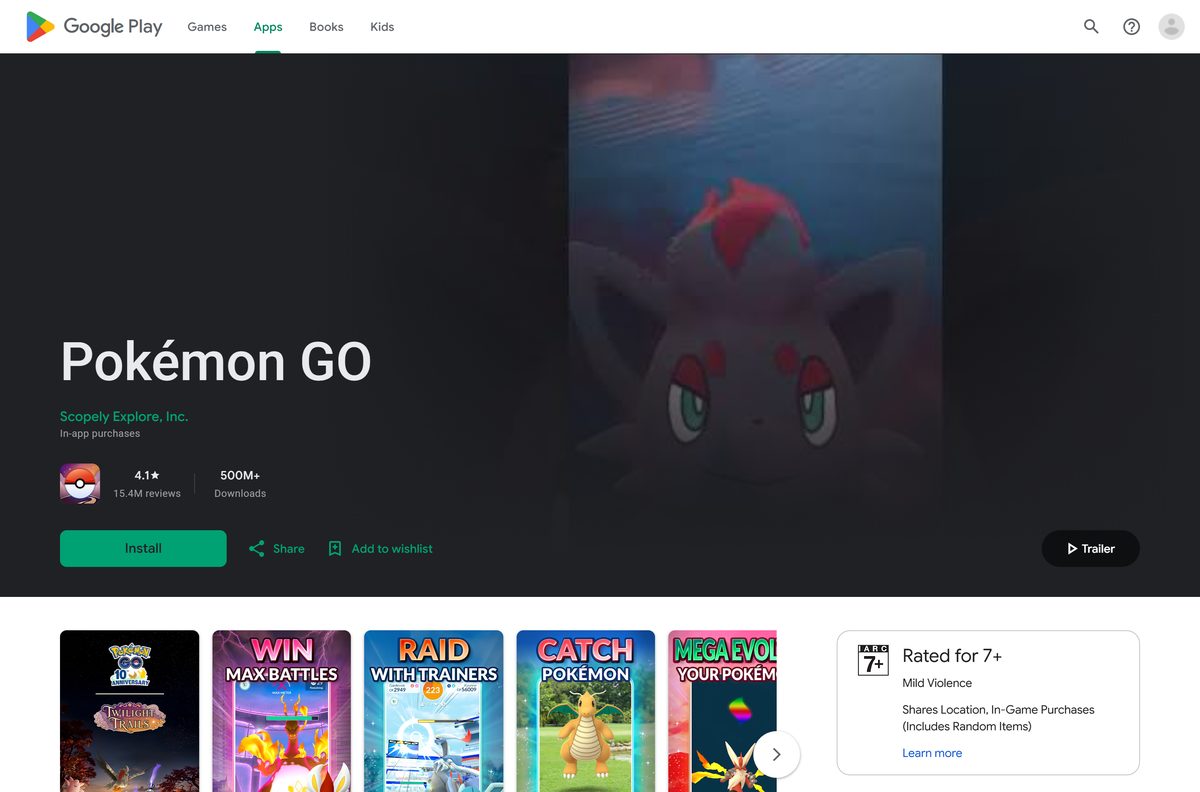Click the In-app purchases text
Image resolution: width=1200 pixels, height=792 pixels.
pos(100,434)
